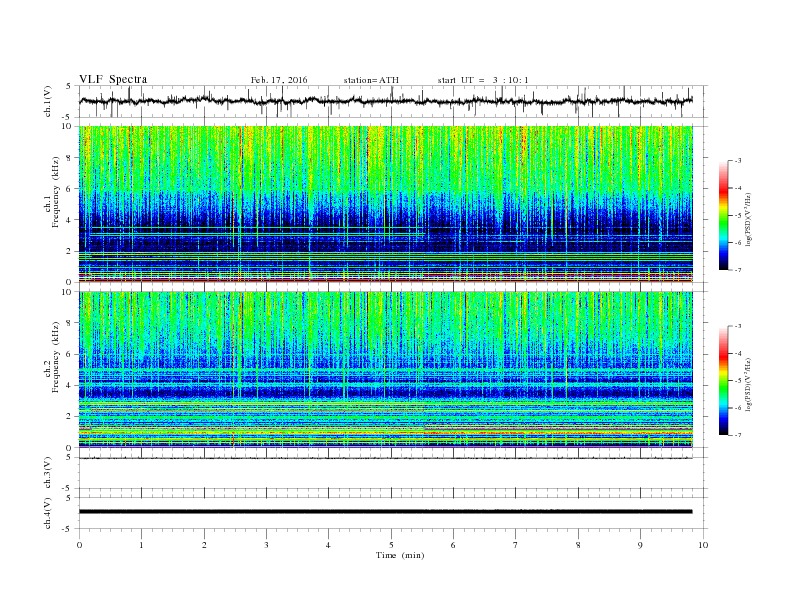The image size is (792, 612).
Task: Click the "ch.1(V)" waveform axis label
Action: click(47, 101)
